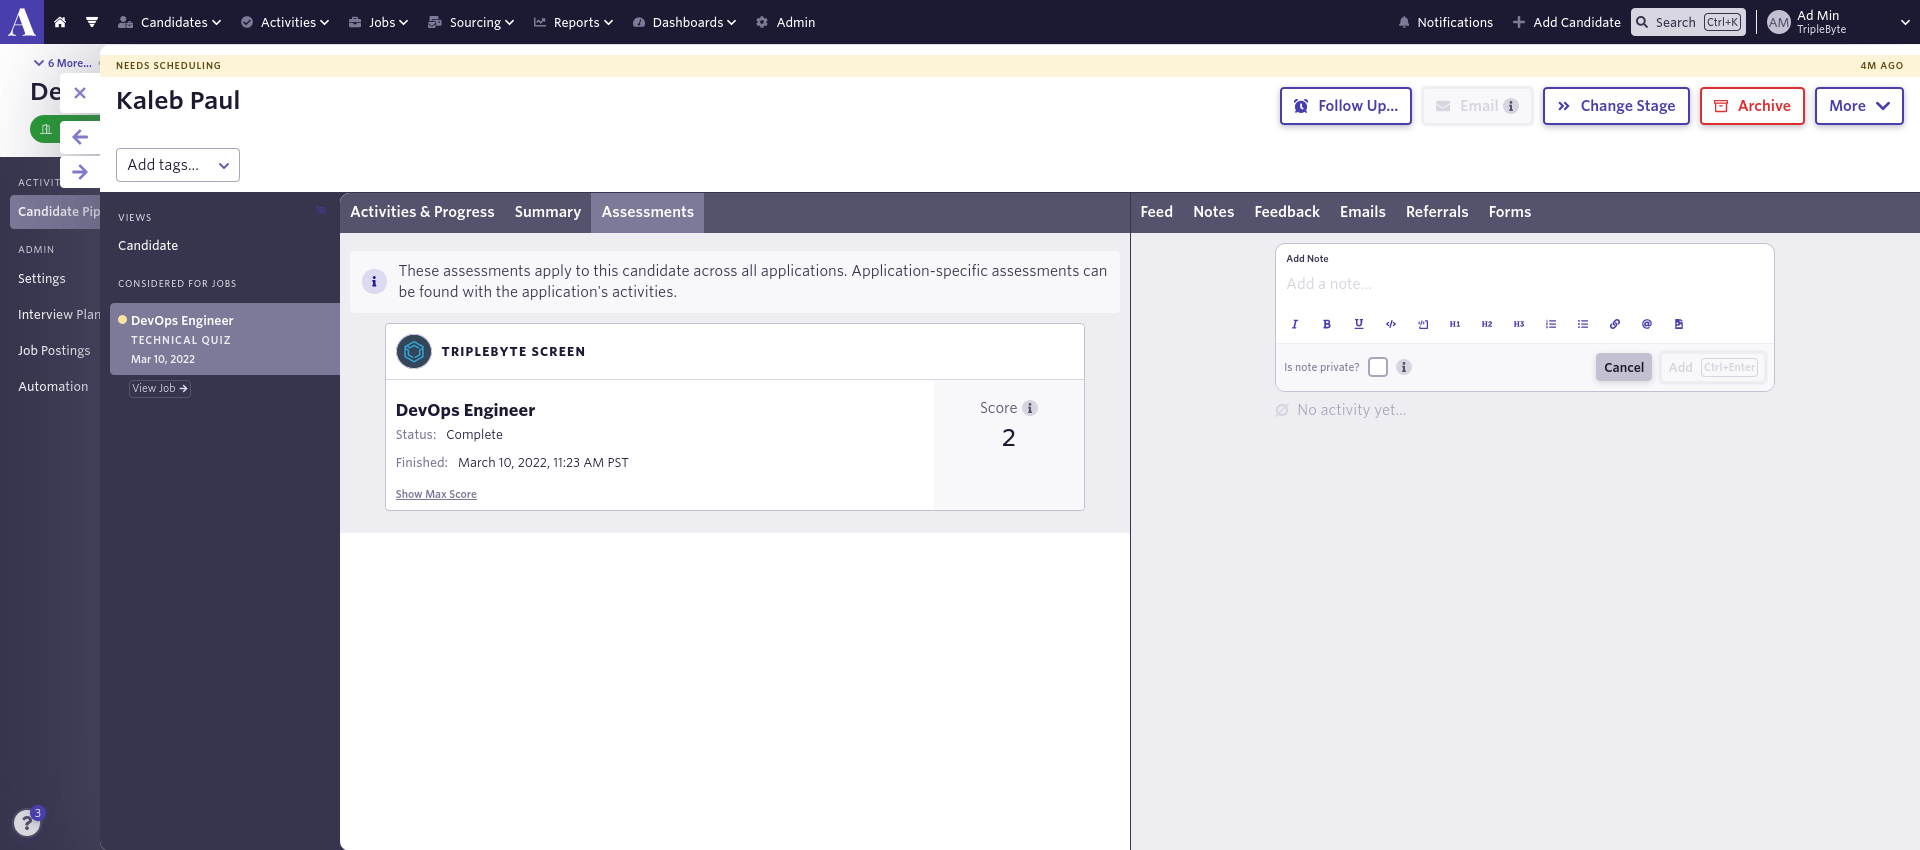Apply H1 heading in the note editor
This screenshot has width=1920, height=850.
[x=1454, y=324]
